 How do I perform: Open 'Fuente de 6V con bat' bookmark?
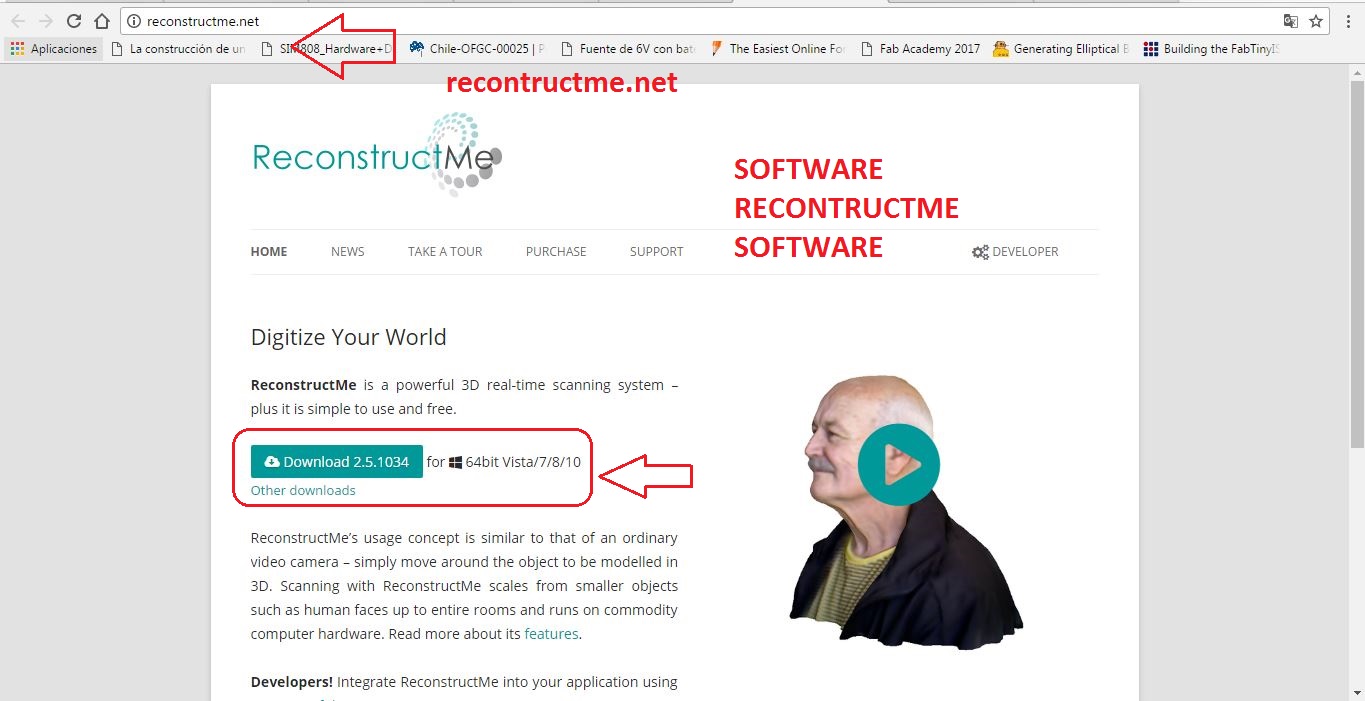point(628,49)
